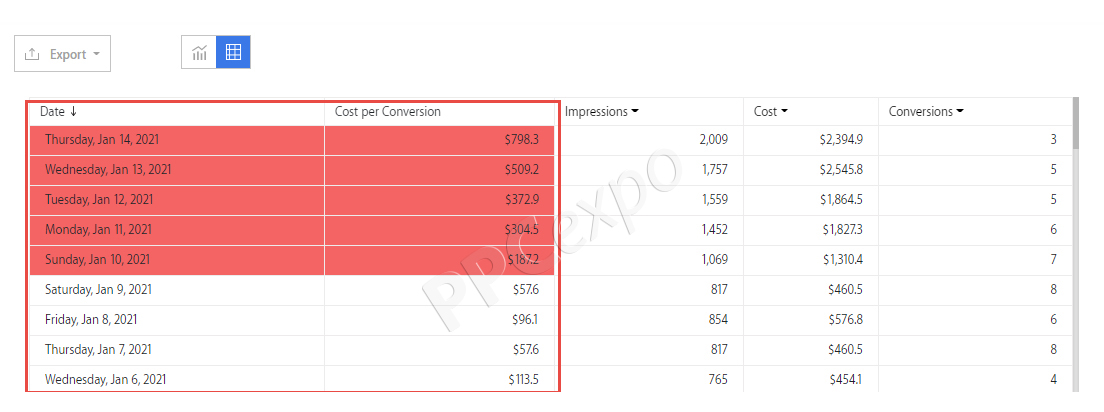Open the Export dropdown
This screenshot has width=1104, height=412.
click(x=96, y=54)
